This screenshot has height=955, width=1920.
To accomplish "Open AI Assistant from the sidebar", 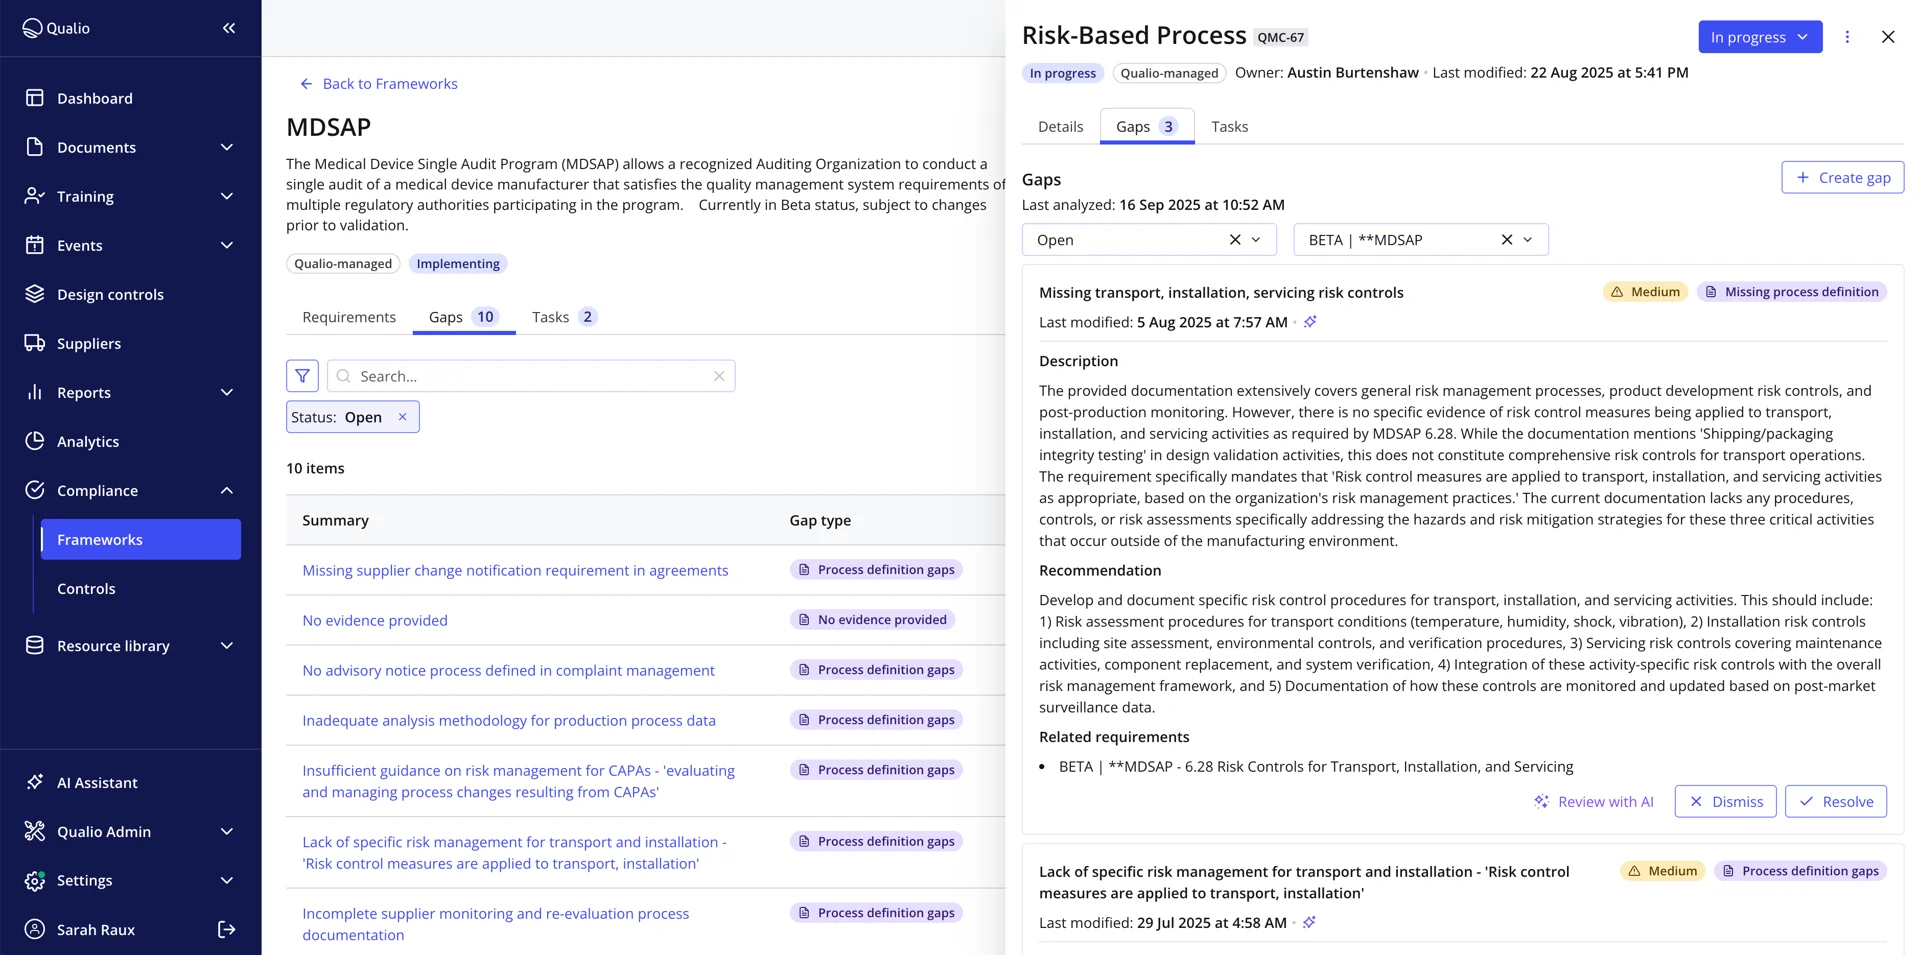I will (x=97, y=783).
